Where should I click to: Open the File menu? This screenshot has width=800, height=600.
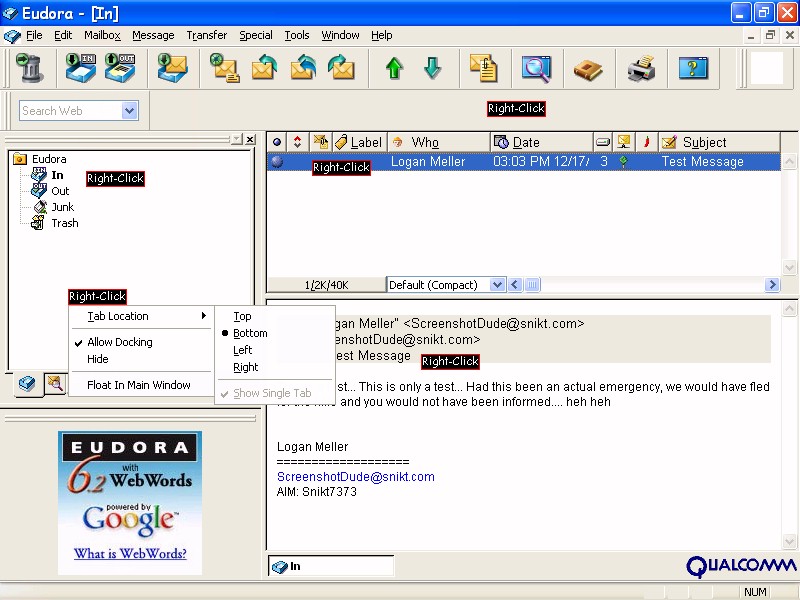coord(34,35)
